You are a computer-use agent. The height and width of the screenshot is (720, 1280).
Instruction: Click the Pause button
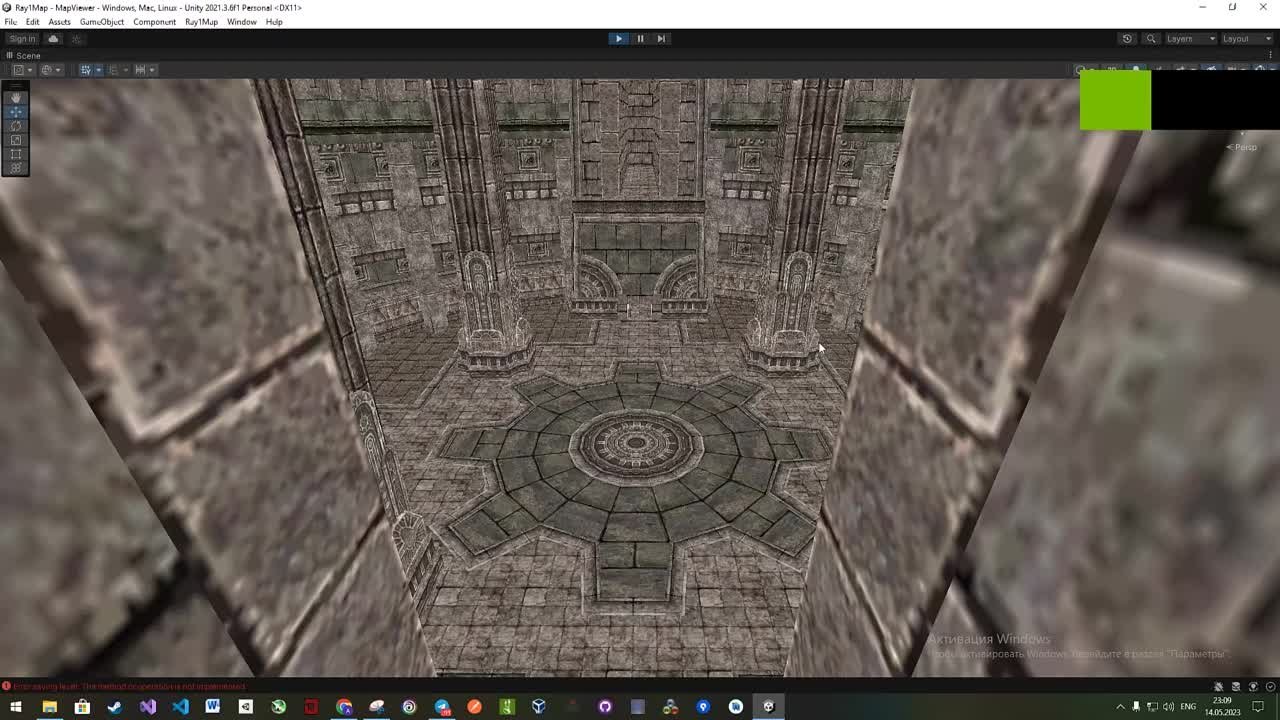pyautogui.click(x=640, y=39)
